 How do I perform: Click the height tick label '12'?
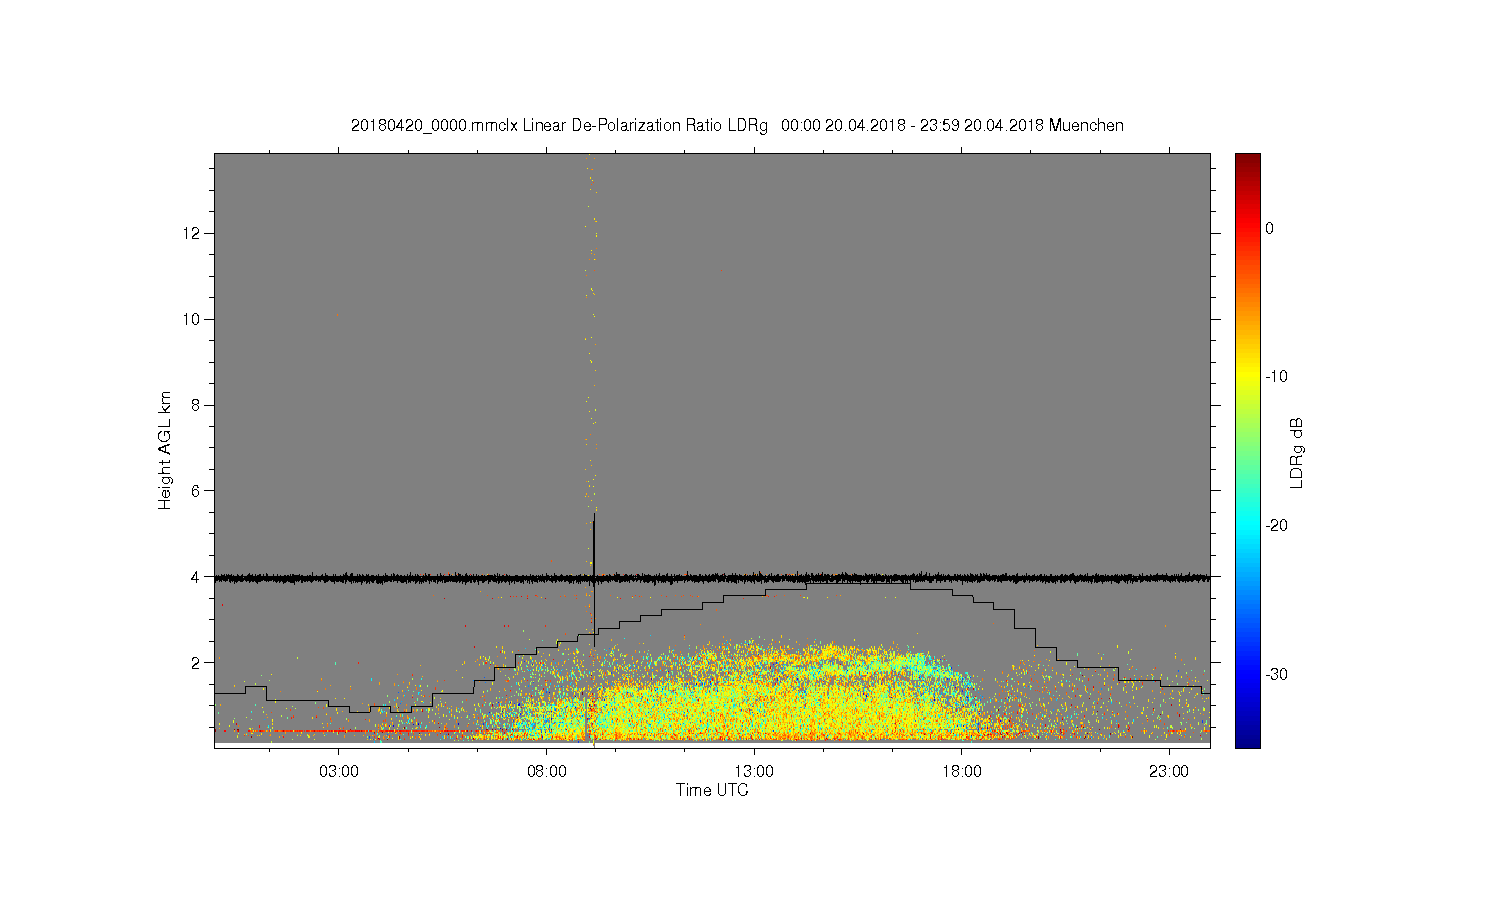[x=194, y=233]
